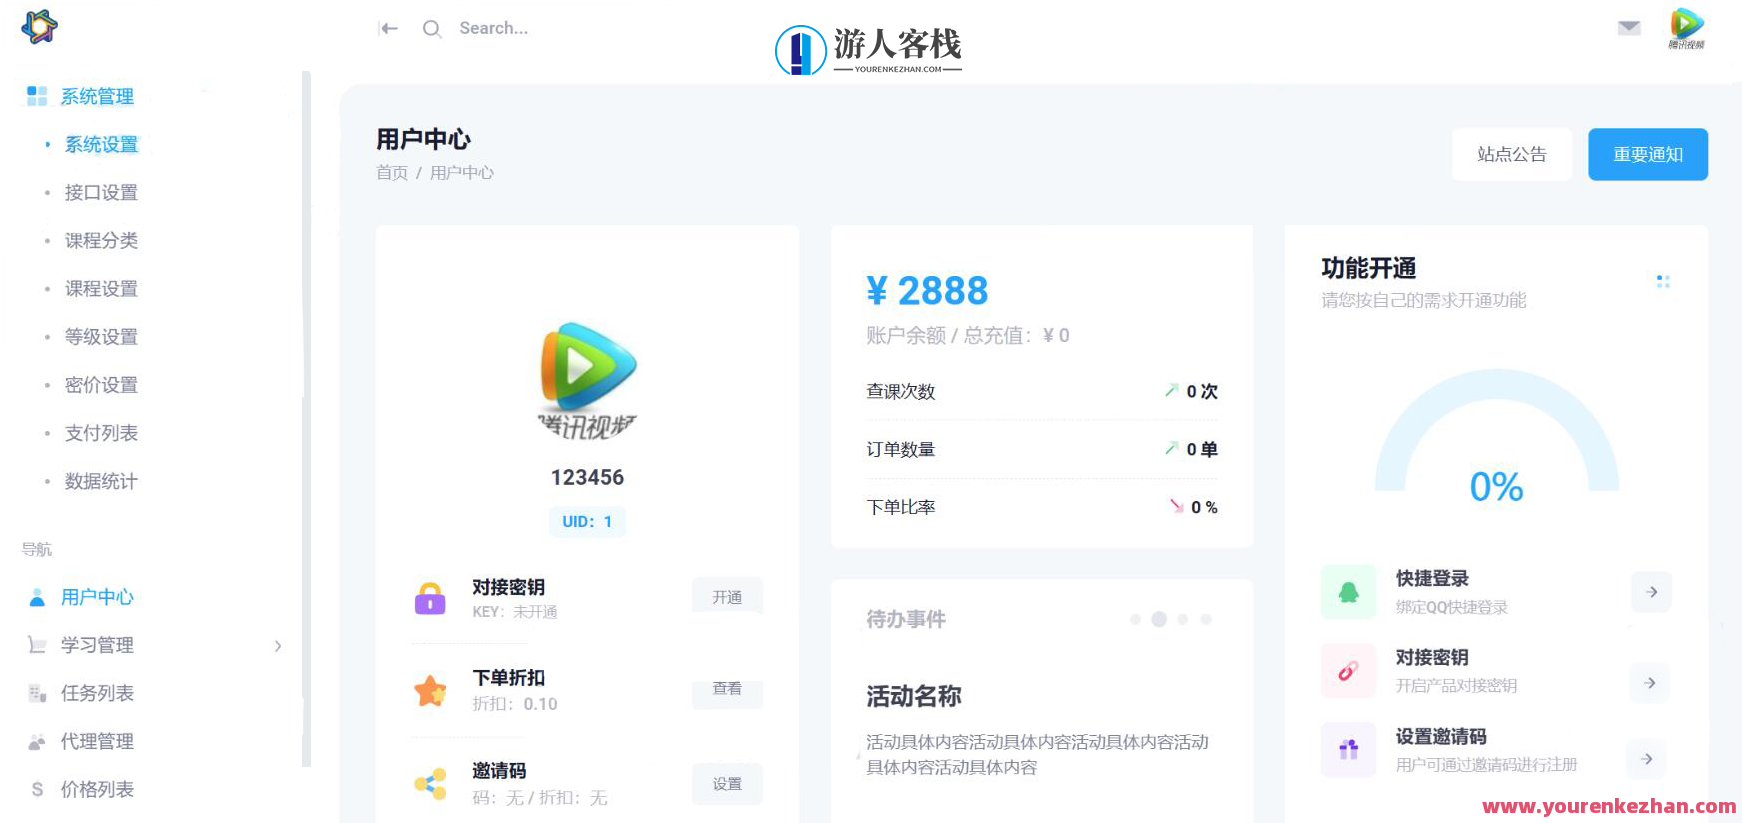Click the app logo in top-left corner
This screenshot has width=1742, height=823.
point(39,27)
